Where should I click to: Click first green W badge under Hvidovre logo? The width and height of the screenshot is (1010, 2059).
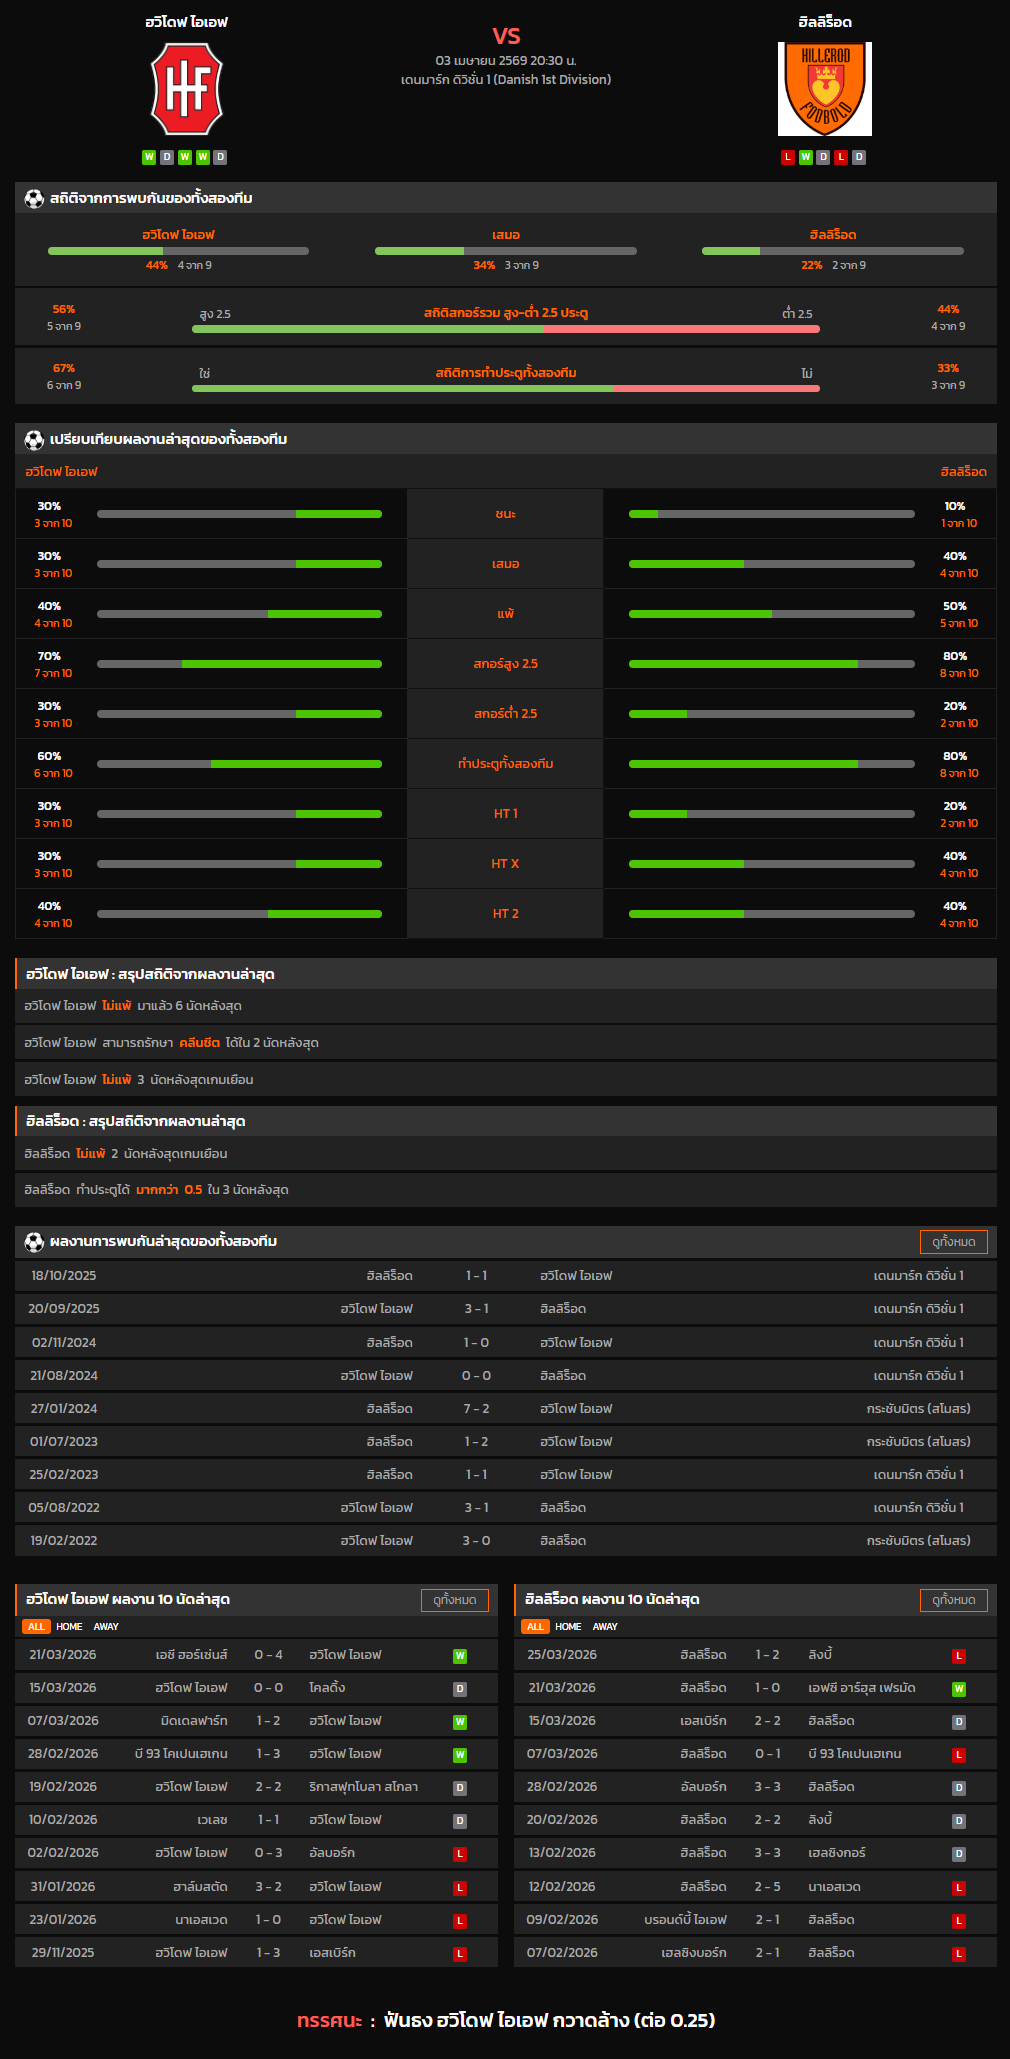click(x=149, y=157)
